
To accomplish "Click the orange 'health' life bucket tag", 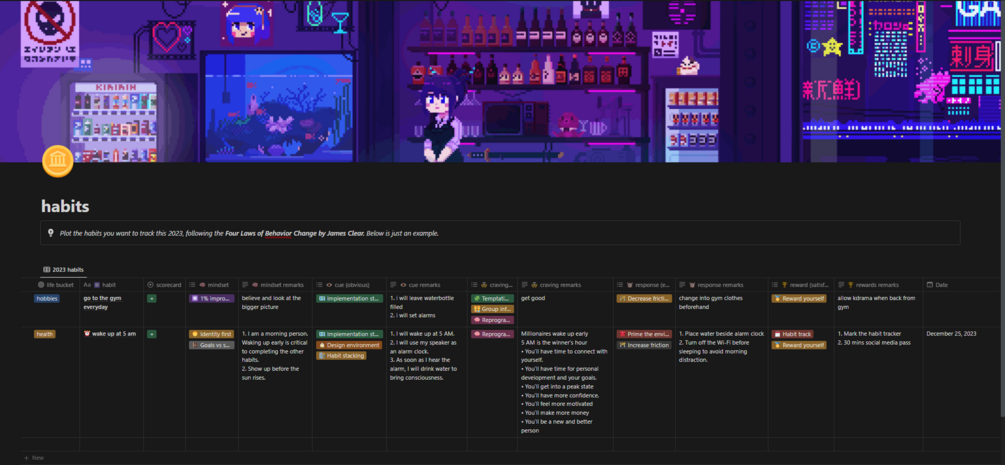I will (45, 334).
